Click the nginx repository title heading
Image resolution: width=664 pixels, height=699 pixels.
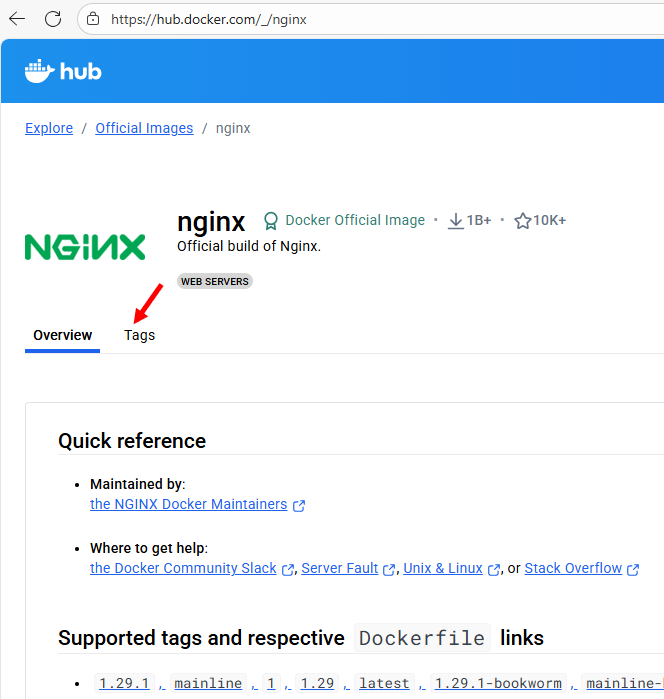pyautogui.click(x=211, y=222)
